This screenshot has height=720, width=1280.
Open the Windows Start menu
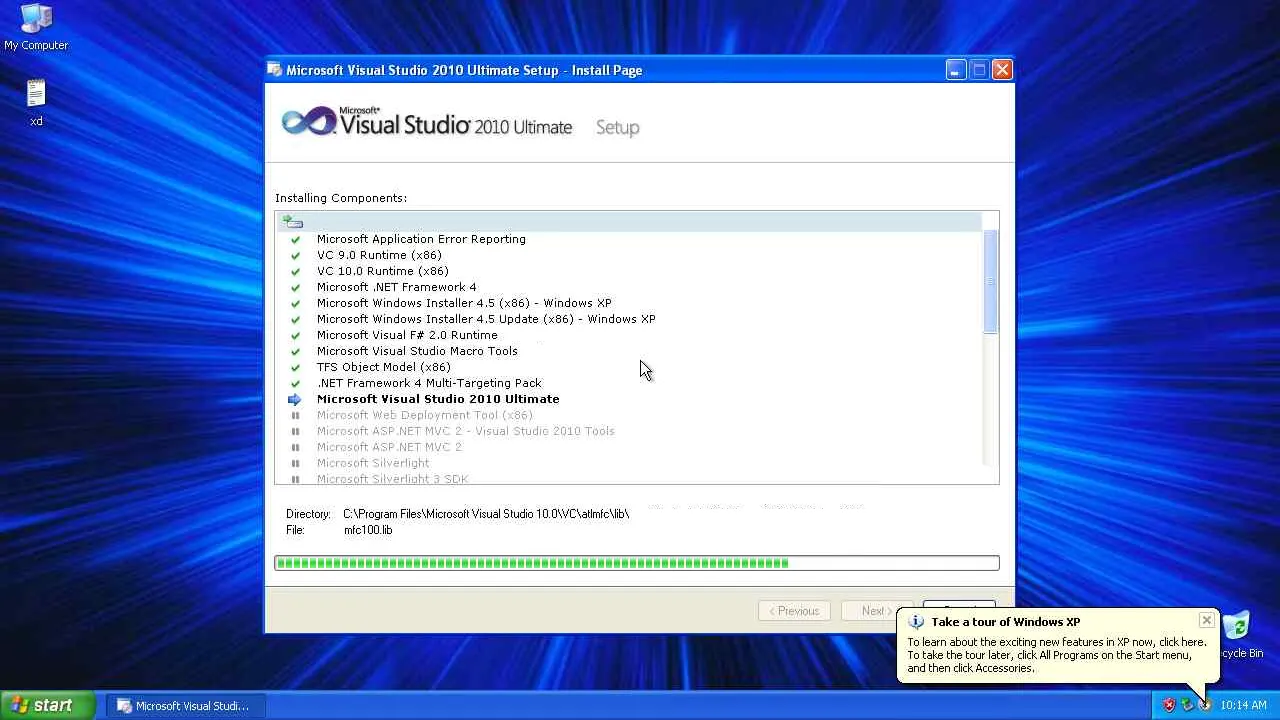click(x=47, y=705)
